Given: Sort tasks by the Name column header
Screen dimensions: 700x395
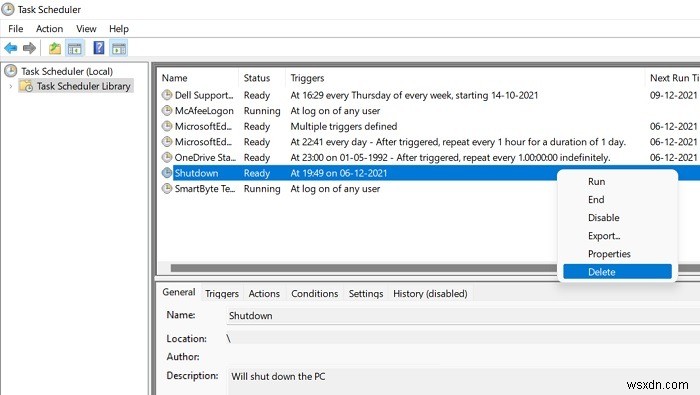Looking at the screenshot, I should click(199, 78).
